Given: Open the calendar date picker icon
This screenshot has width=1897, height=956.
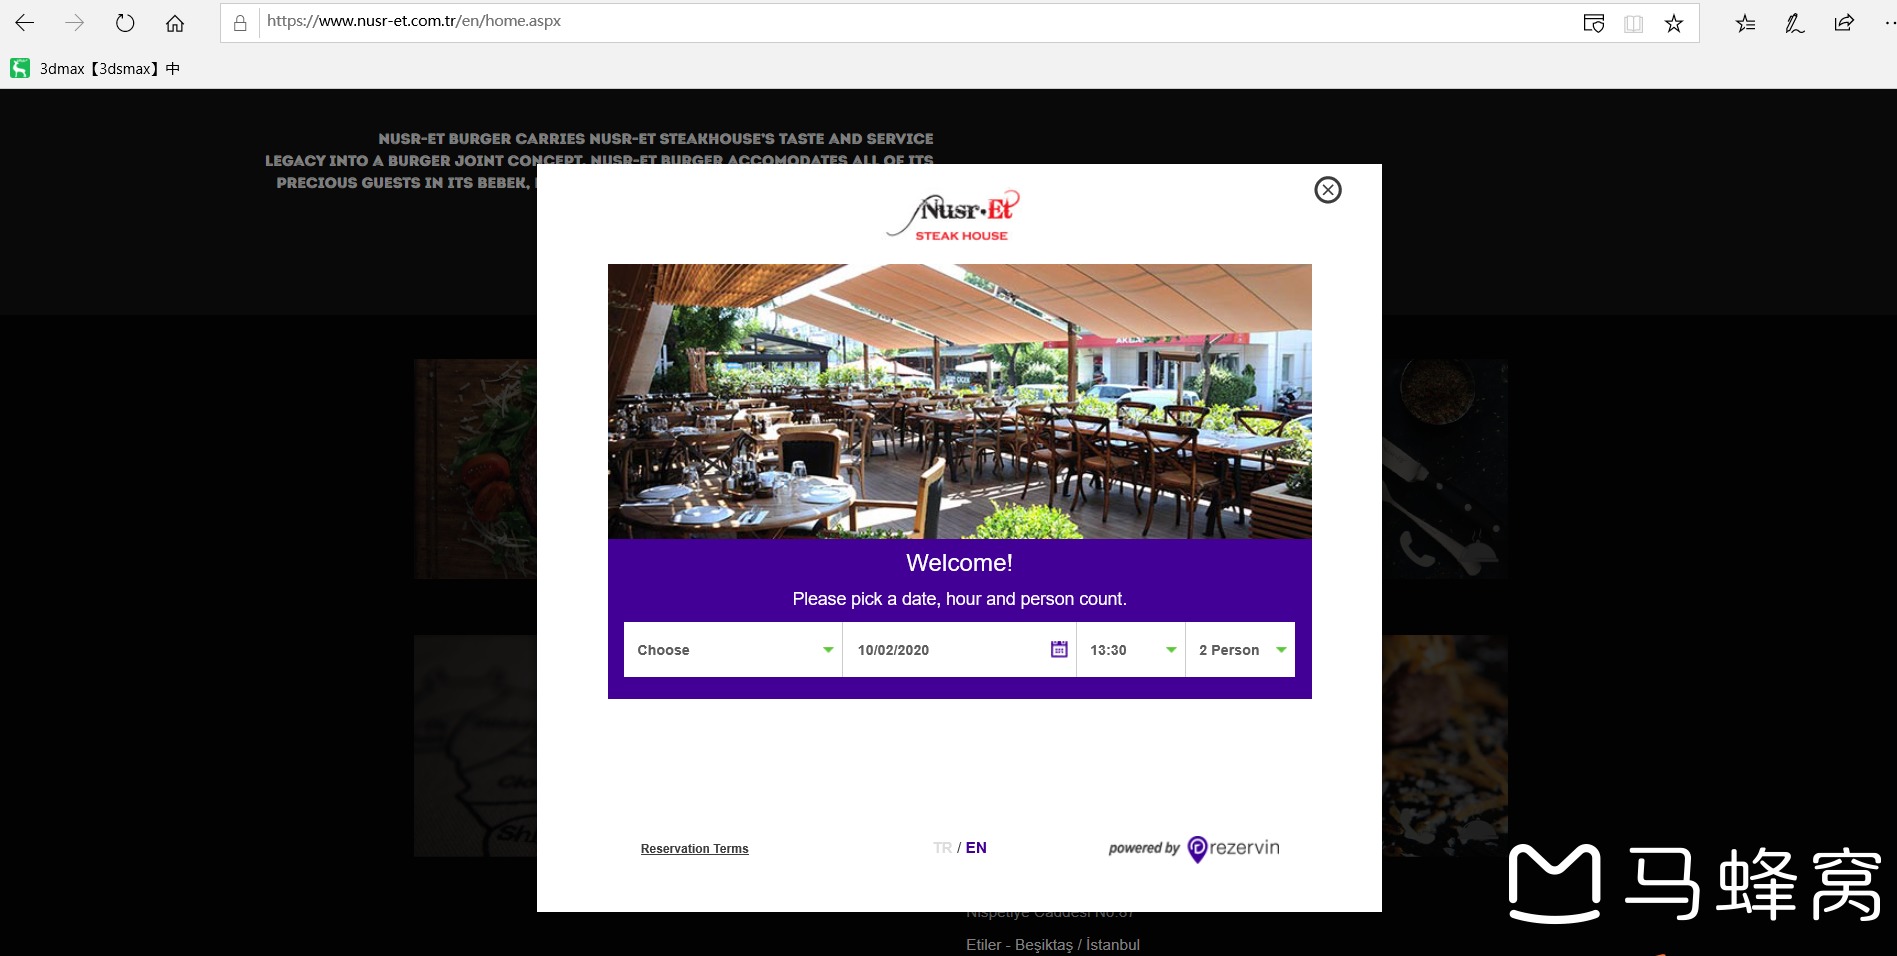Looking at the screenshot, I should [x=1059, y=649].
